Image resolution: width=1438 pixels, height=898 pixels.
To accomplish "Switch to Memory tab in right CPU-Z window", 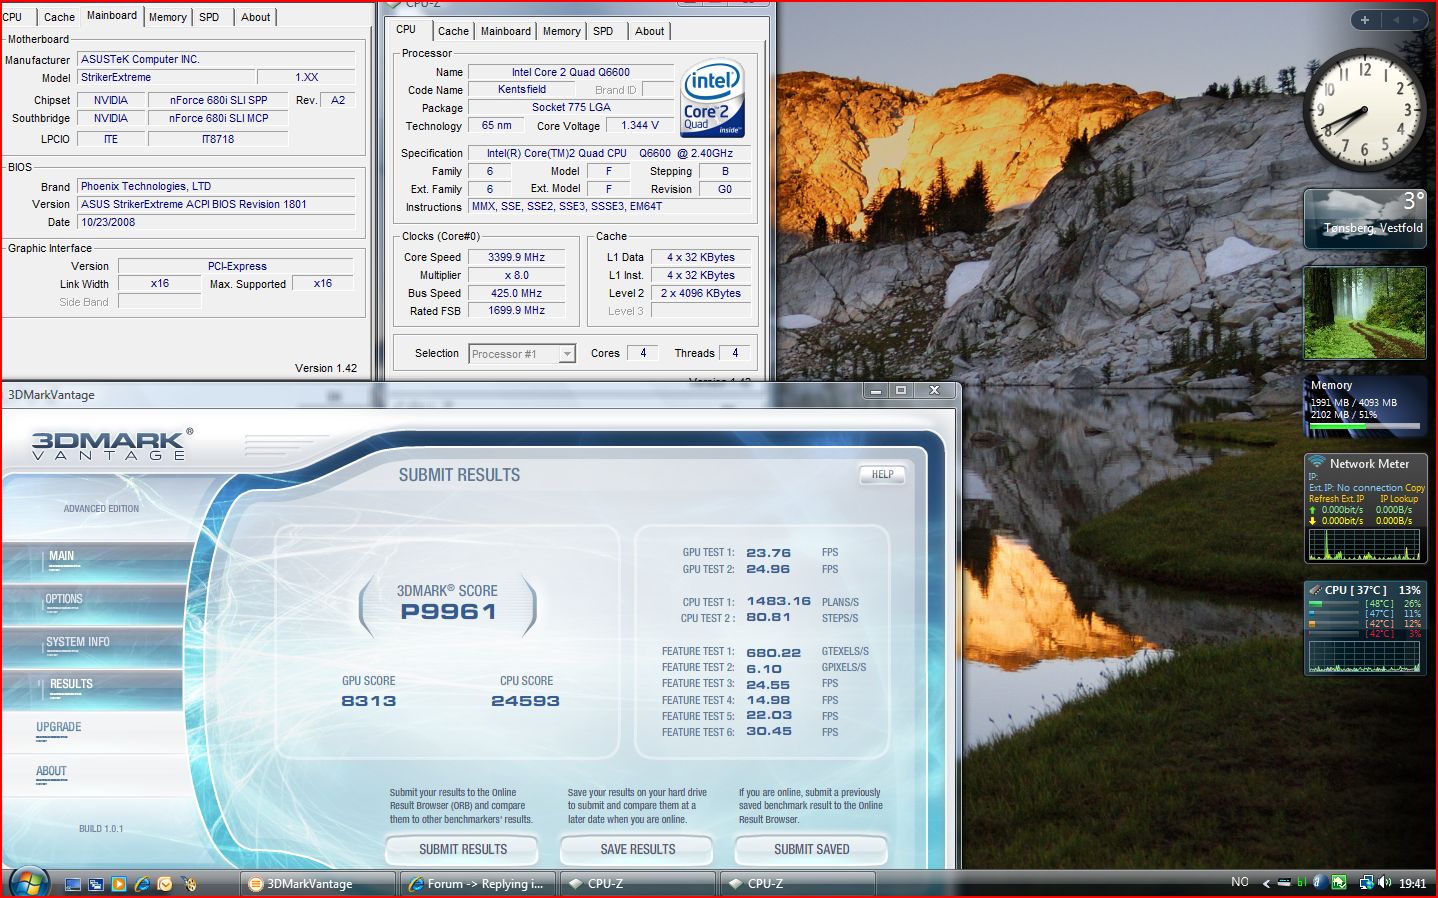I will pos(561,31).
